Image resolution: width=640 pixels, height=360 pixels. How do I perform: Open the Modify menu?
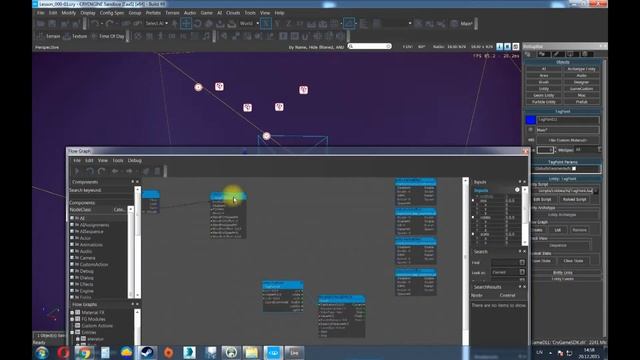(69, 13)
